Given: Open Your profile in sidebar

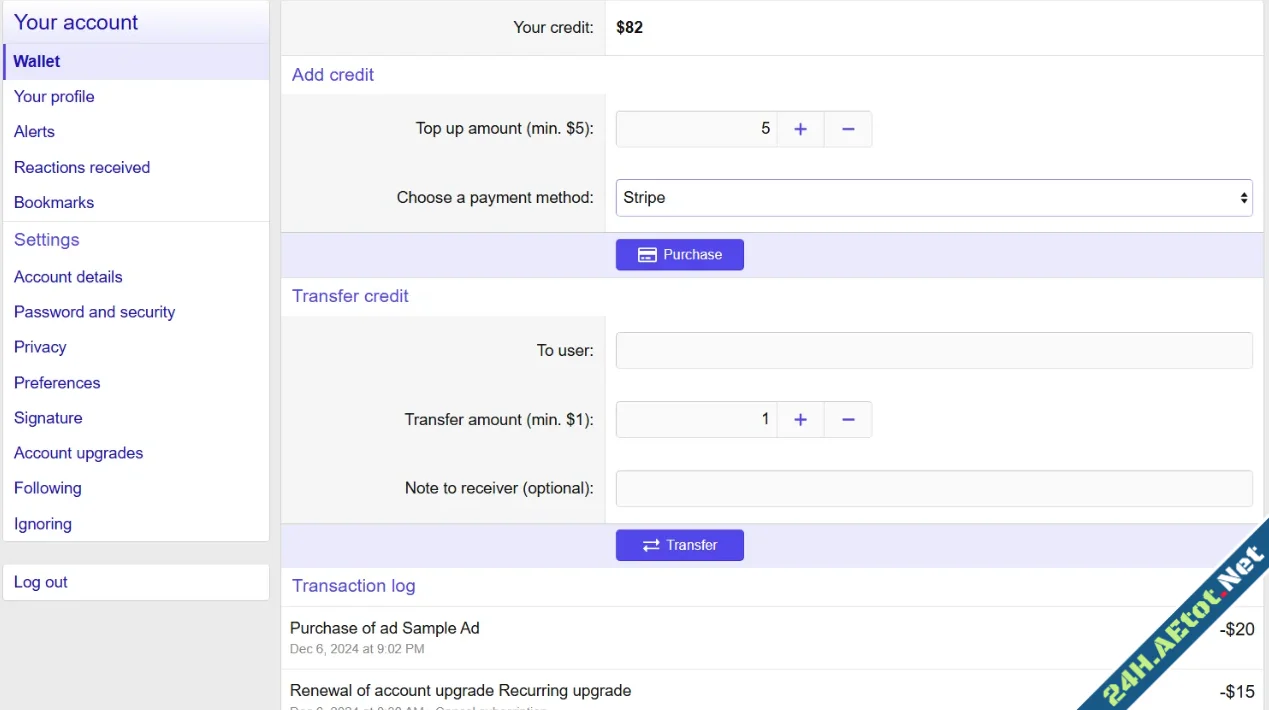Looking at the screenshot, I should pyautogui.click(x=54, y=97).
